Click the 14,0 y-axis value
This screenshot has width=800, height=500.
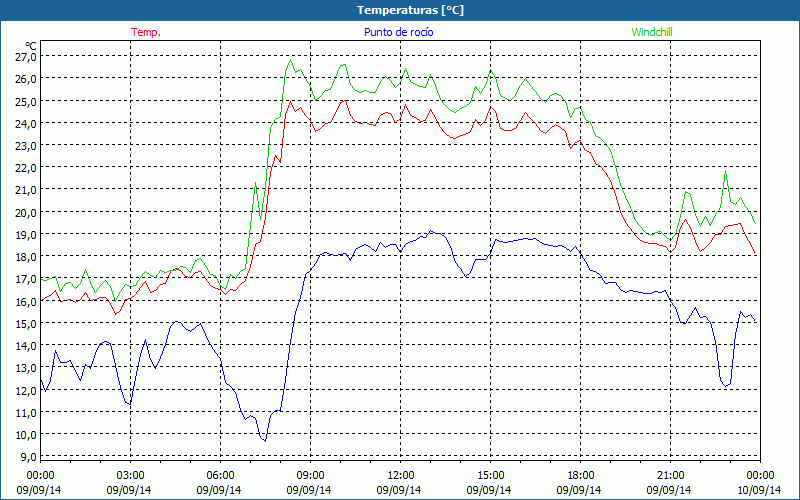coord(26,346)
